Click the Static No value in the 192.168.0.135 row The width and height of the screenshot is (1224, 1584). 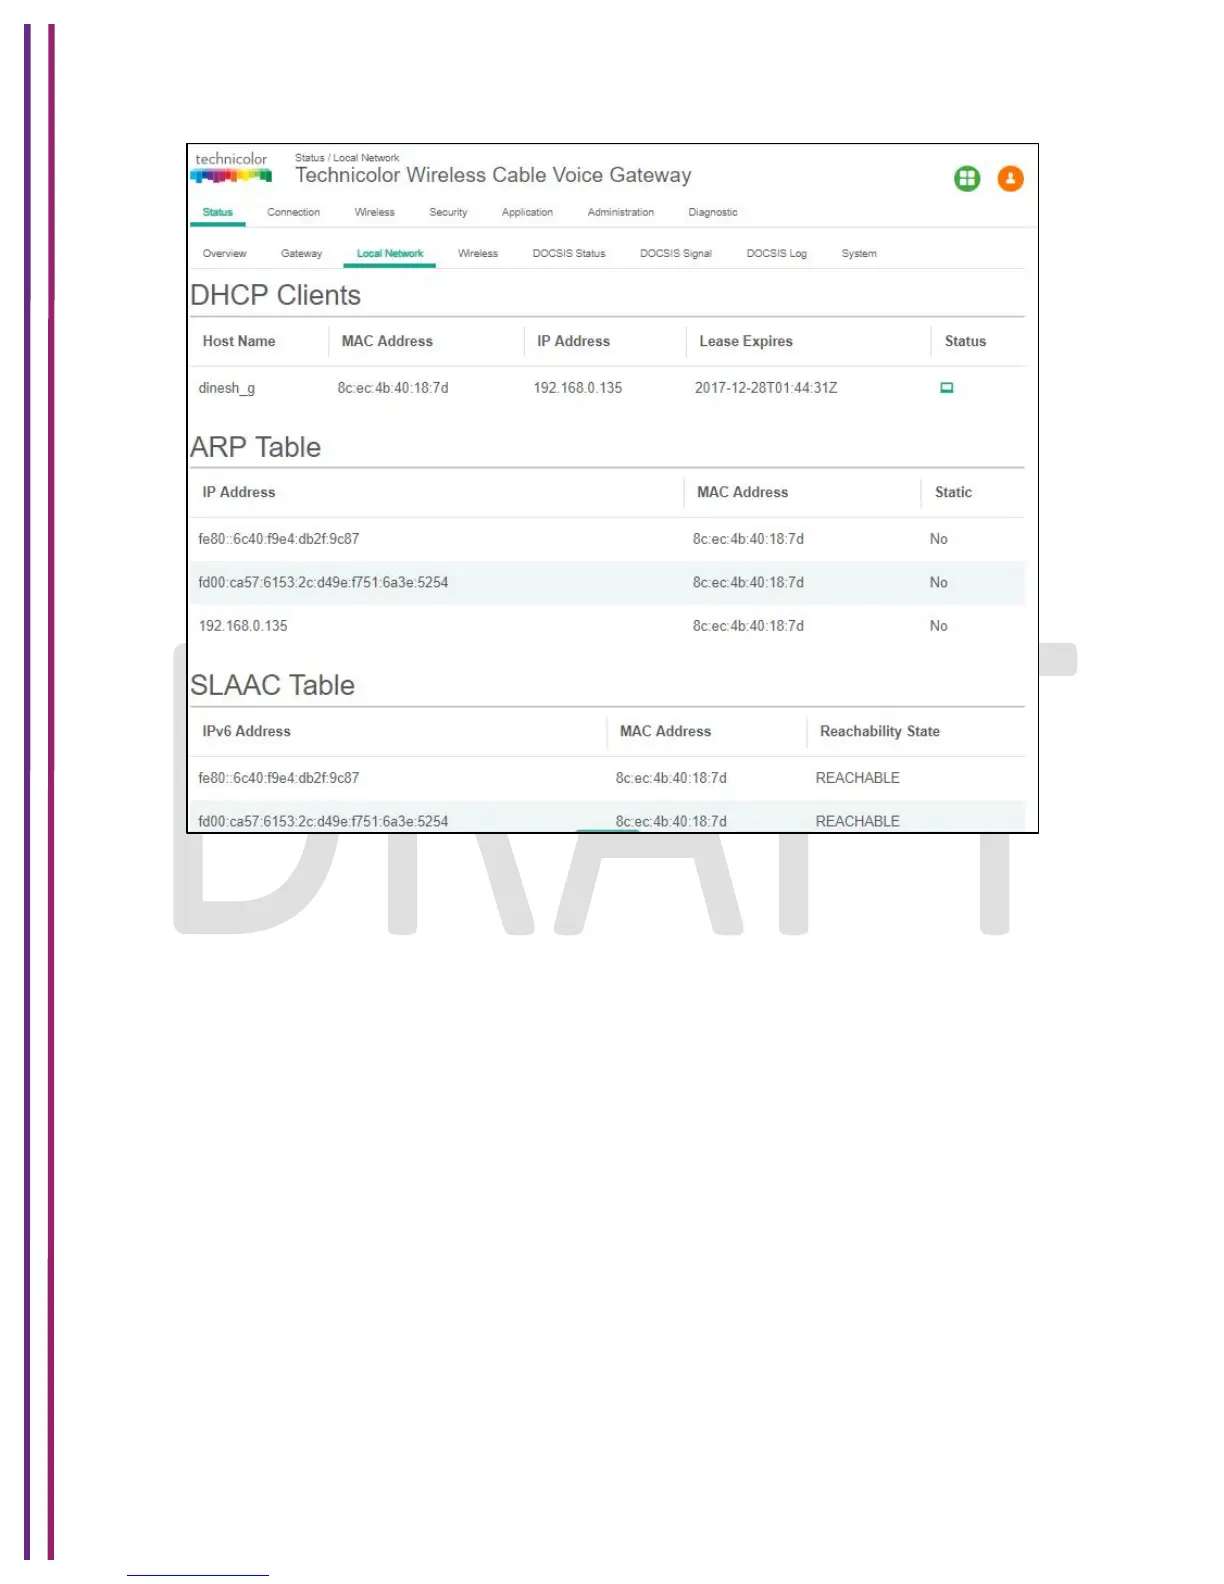coord(938,626)
